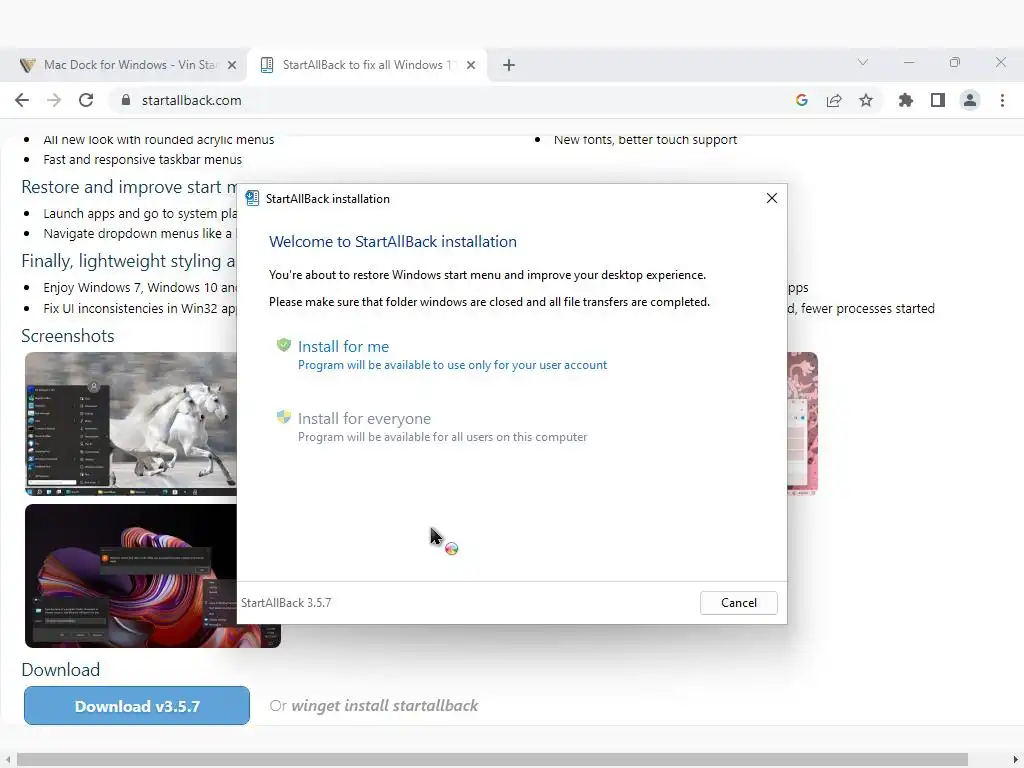Click the browser forward arrow
Viewport: 1024px width, 768px height.
54,100
